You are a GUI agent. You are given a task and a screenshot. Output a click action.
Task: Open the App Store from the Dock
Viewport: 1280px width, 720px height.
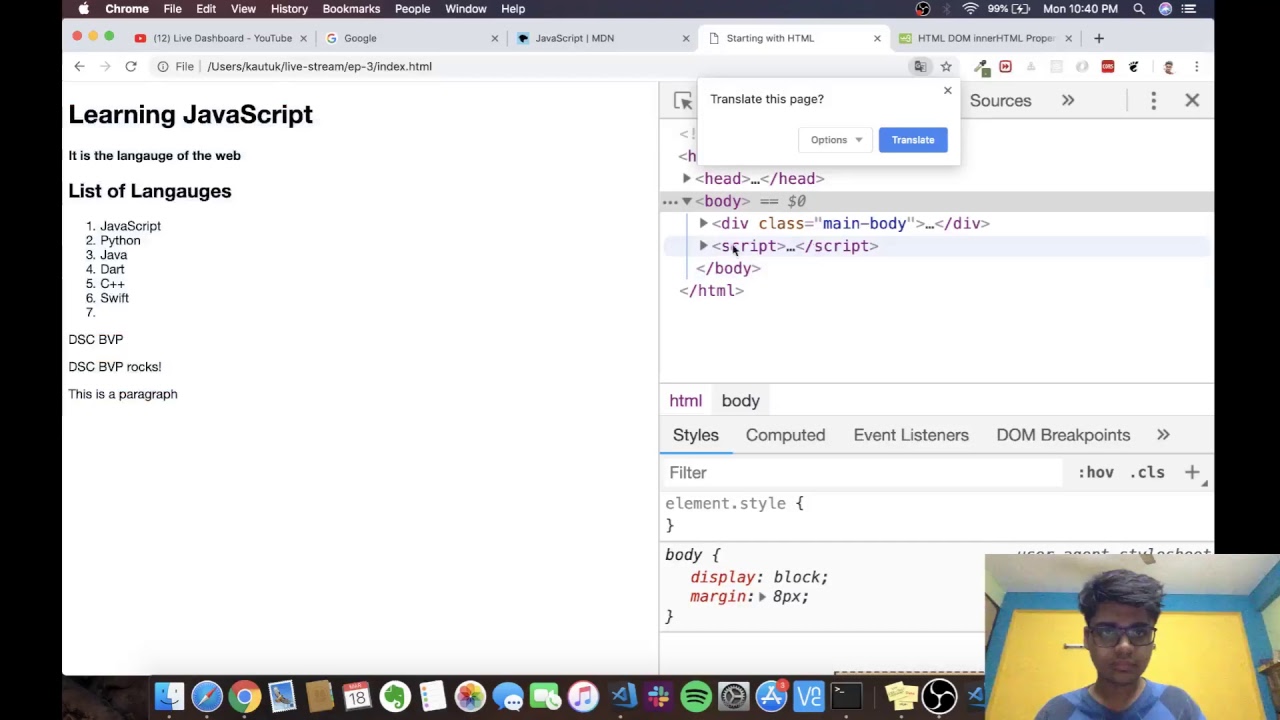[x=771, y=696]
